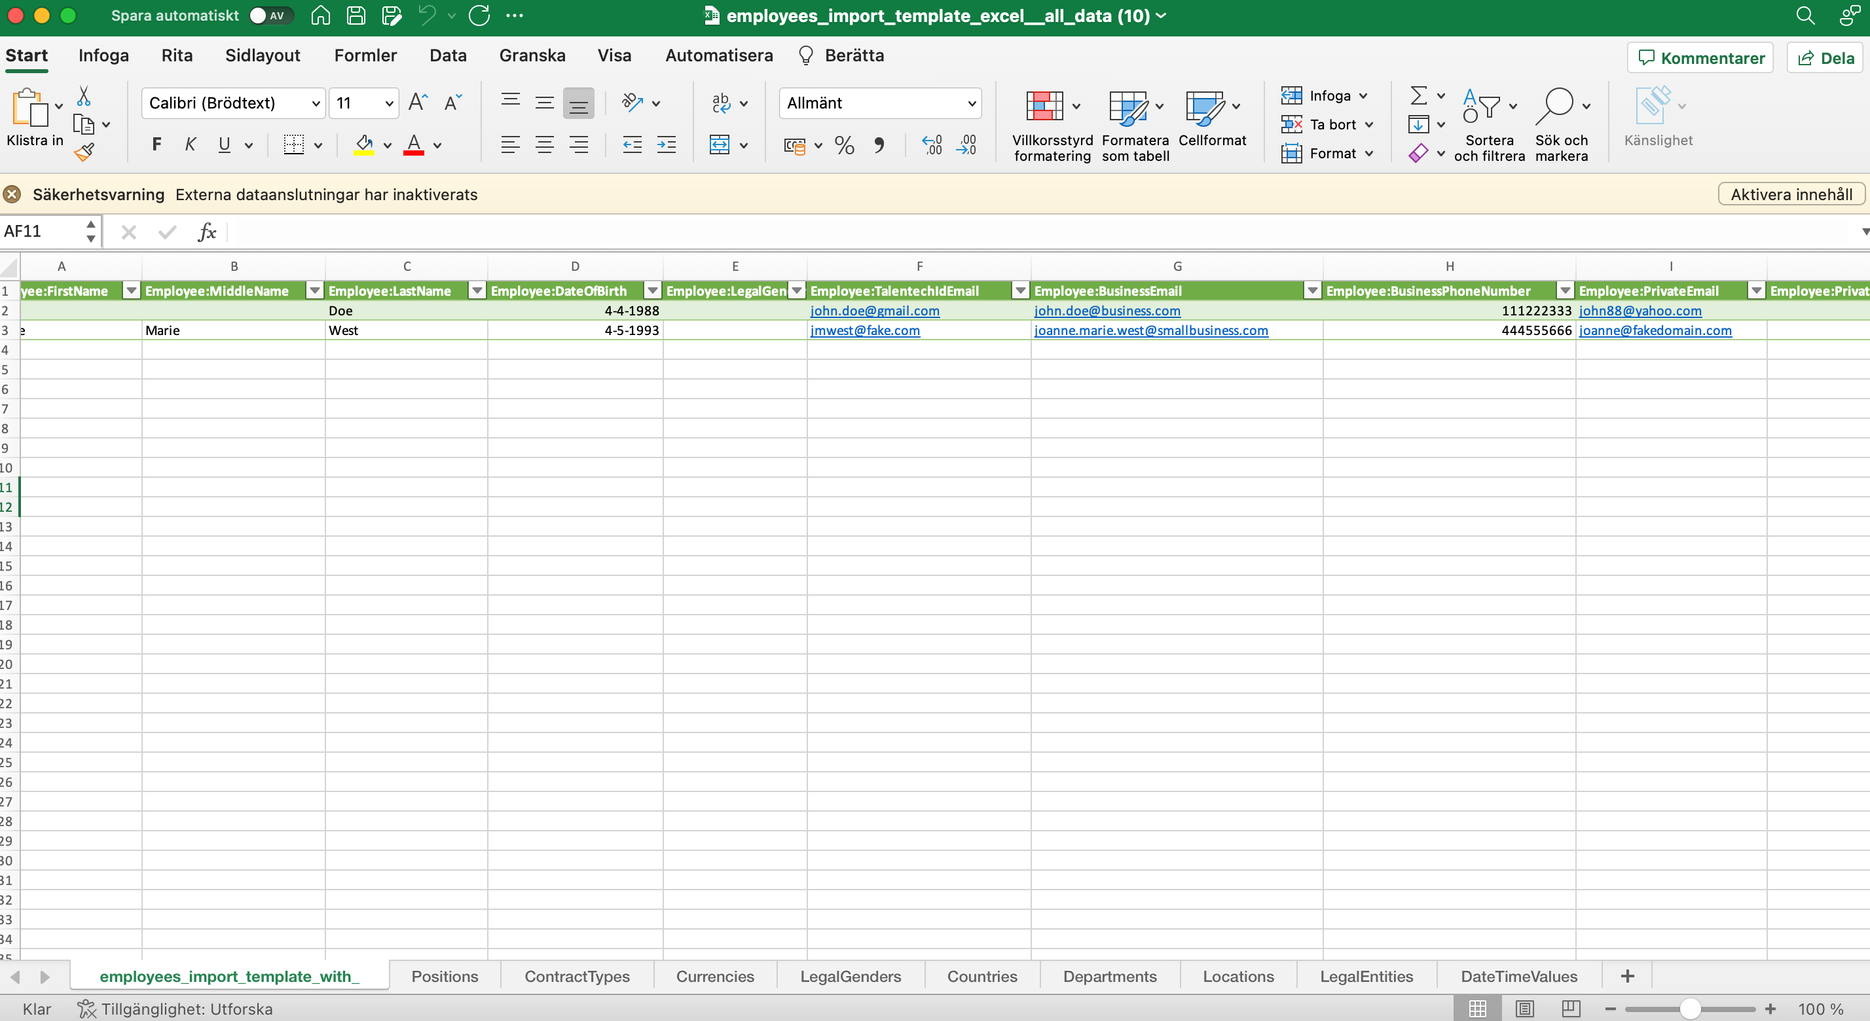Switch to the Currencies sheet tab
This screenshot has height=1021, width=1870.
coord(715,977)
